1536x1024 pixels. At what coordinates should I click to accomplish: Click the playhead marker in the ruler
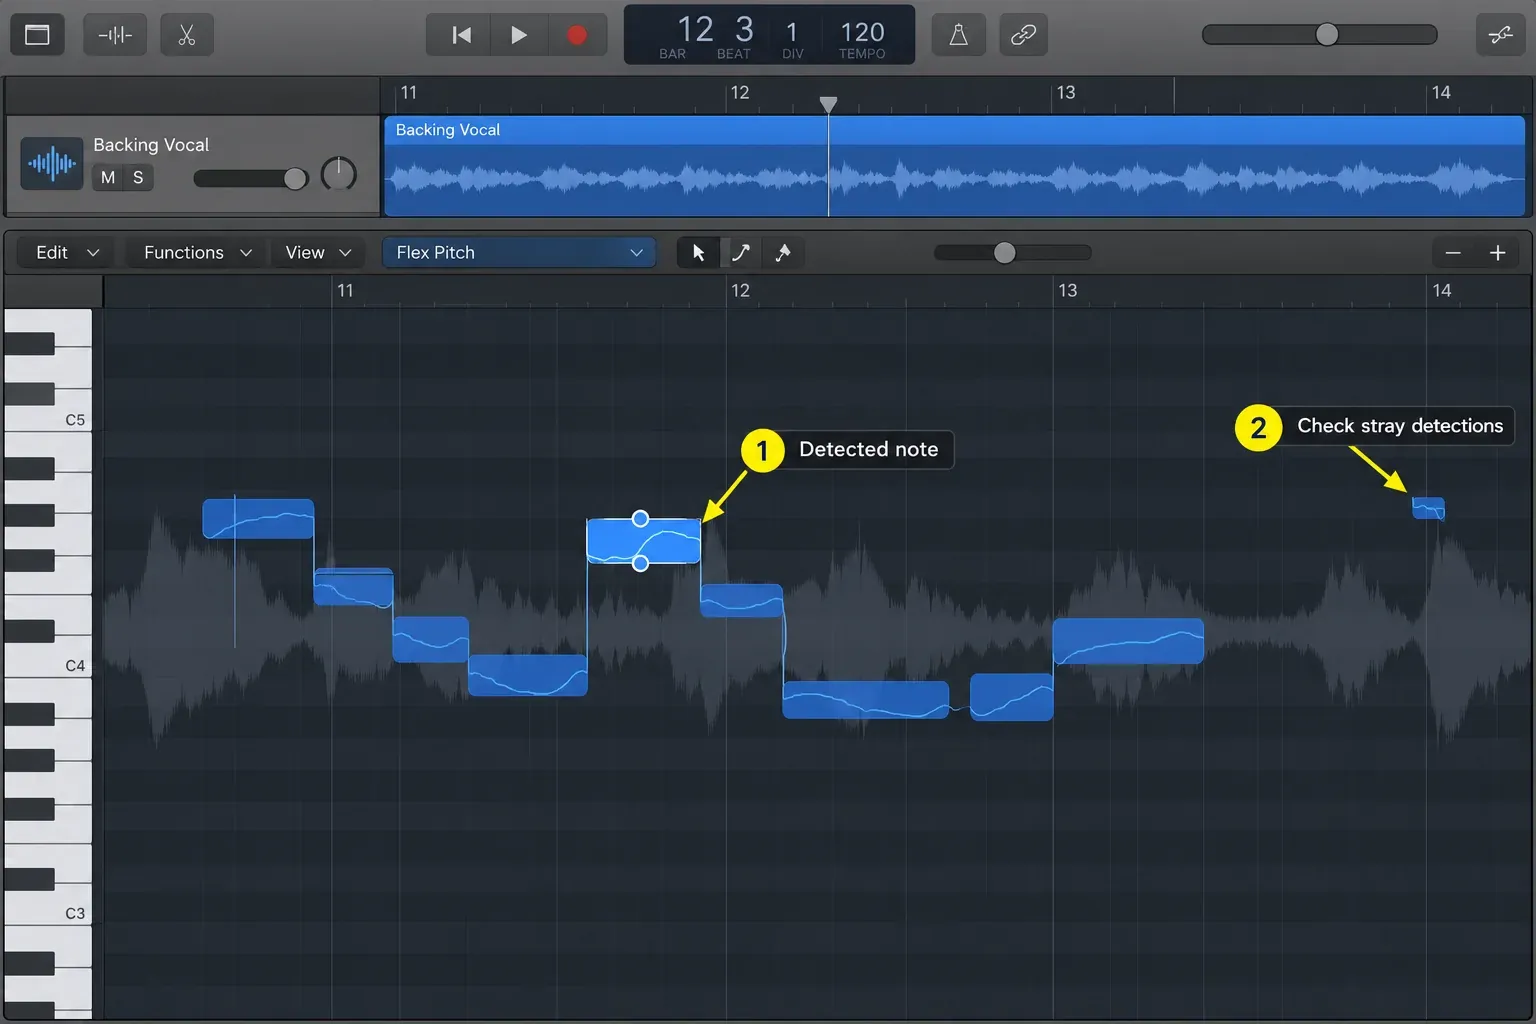click(x=828, y=104)
